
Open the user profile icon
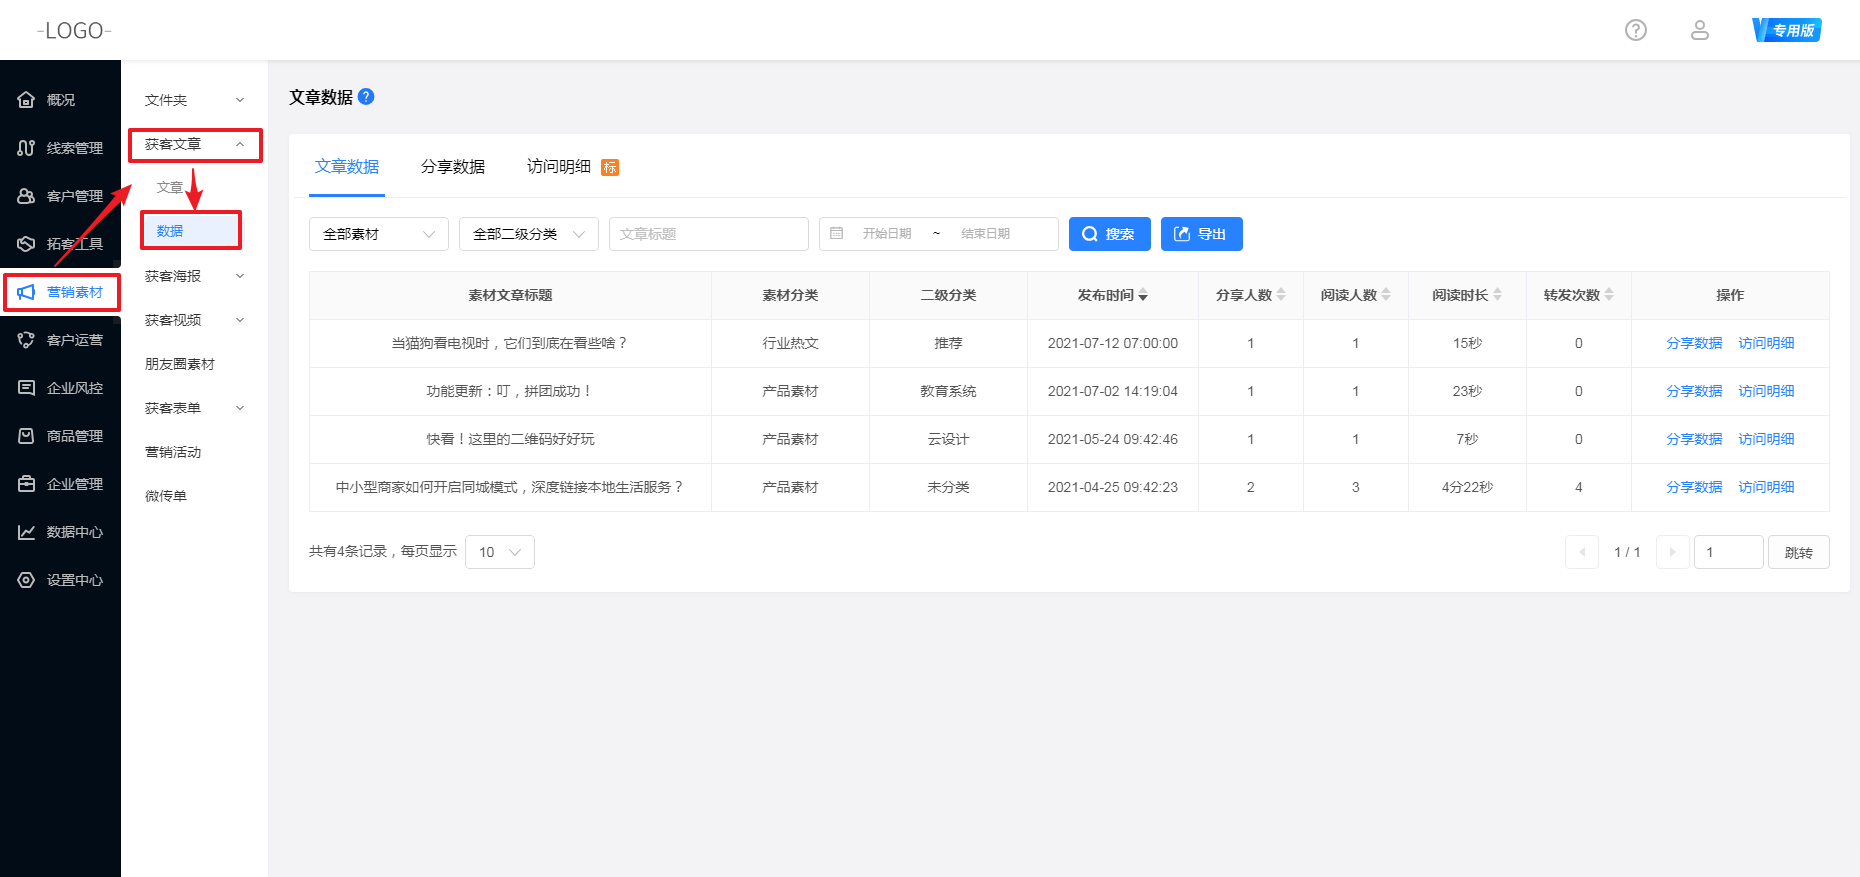click(1700, 30)
